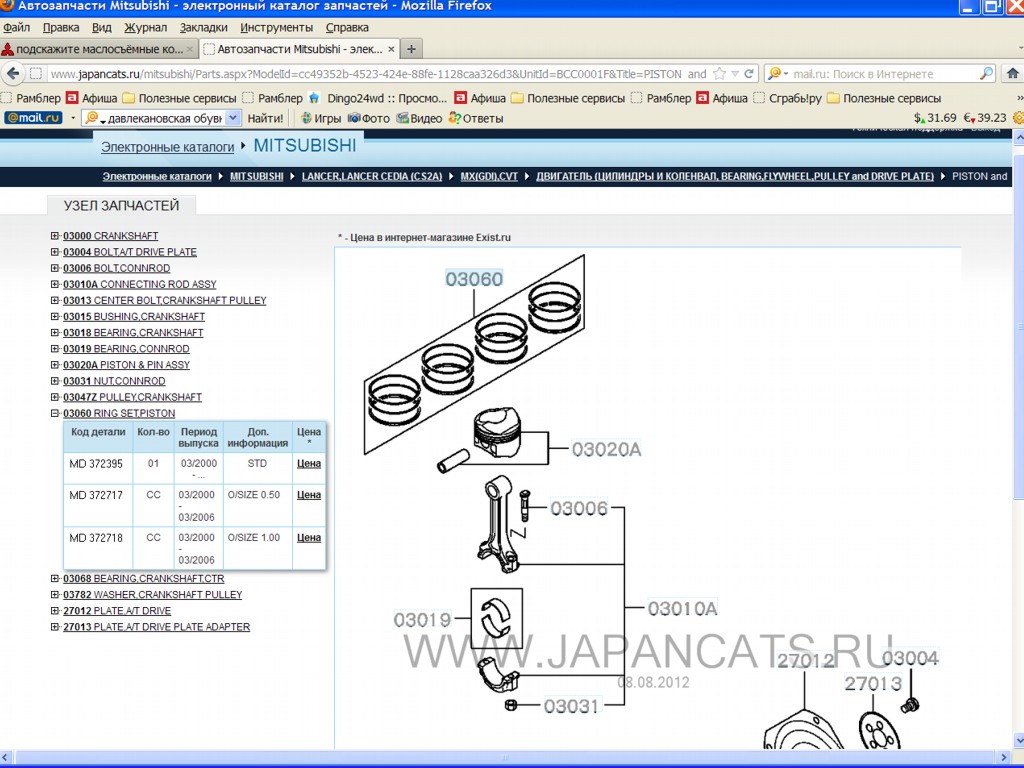Open Фото in the mail.ru toolbar
The height and width of the screenshot is (768, 1024).
coord(368,118)
